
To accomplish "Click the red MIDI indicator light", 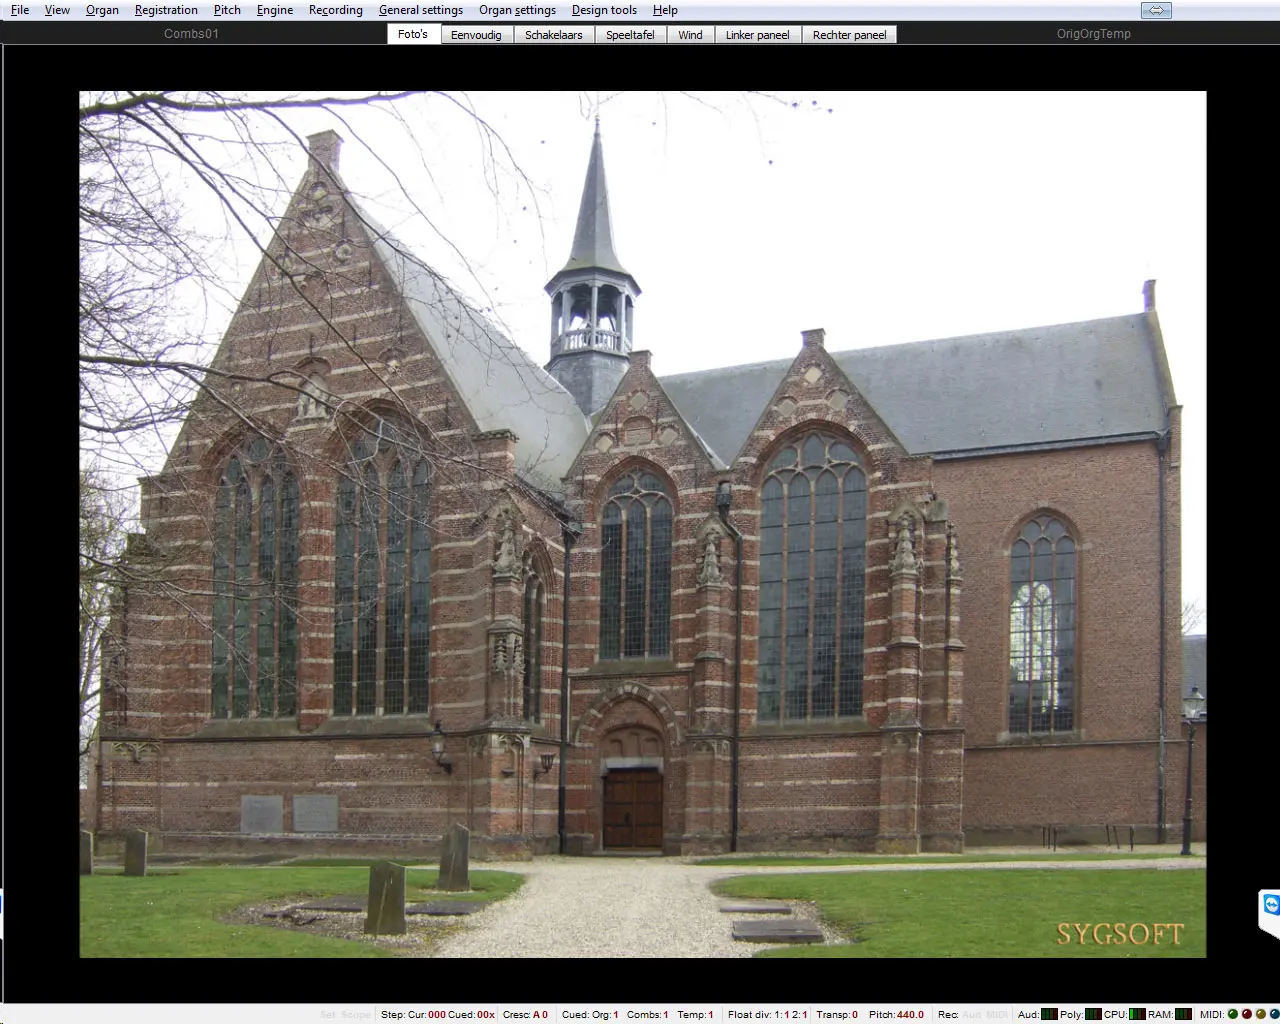I will [x=1247, y=1014].
